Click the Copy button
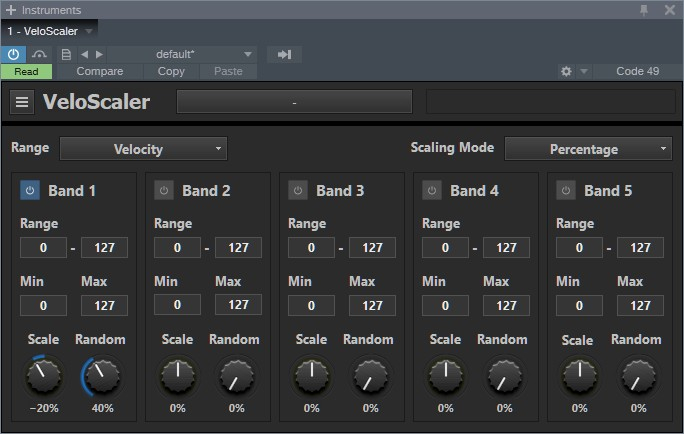Screen dimensions: 684x434 pyautogui.click(x=171, y=72)
